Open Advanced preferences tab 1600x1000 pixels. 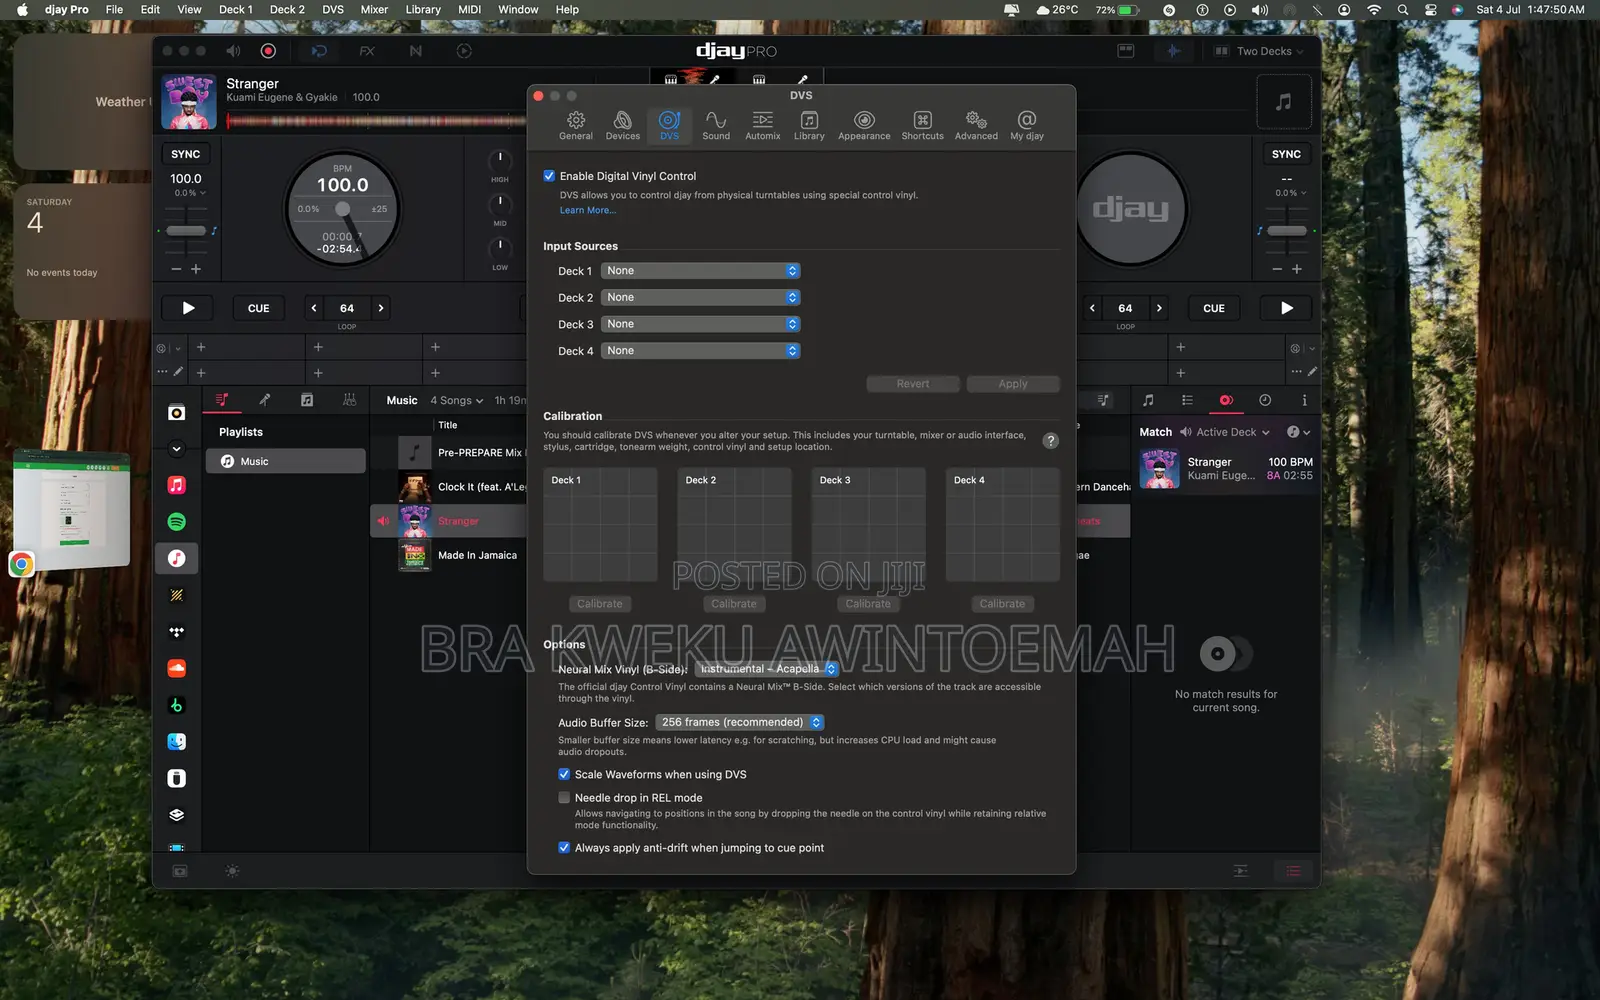(x=976, y=125)
